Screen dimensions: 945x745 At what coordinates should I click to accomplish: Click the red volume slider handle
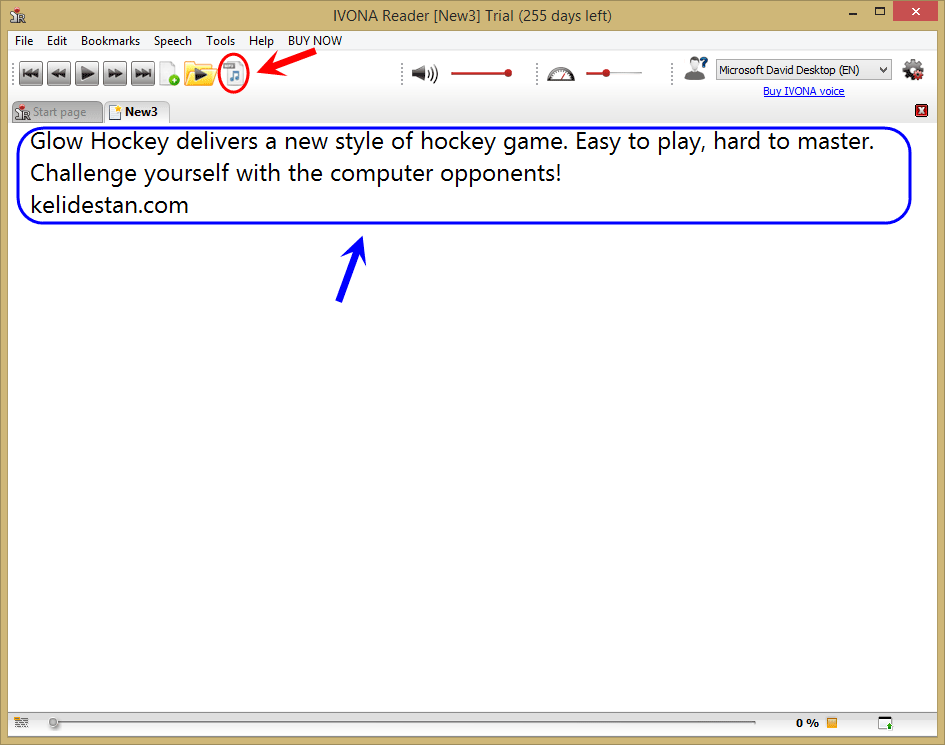[508, 74]
